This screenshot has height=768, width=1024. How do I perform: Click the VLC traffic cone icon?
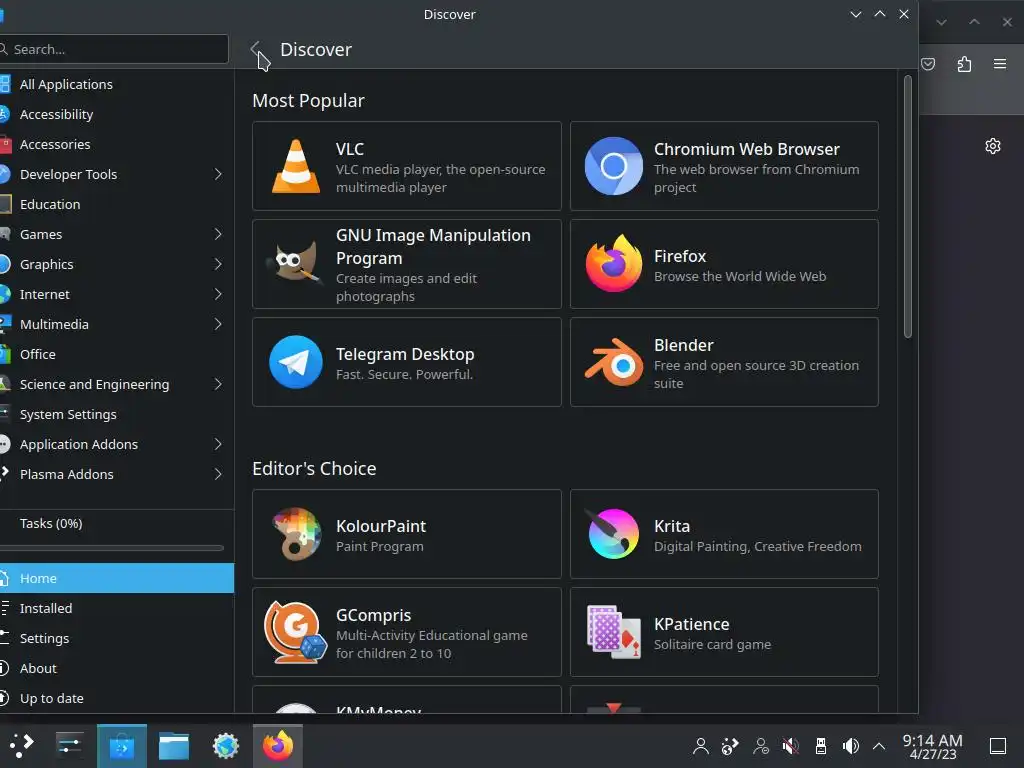pyautogui.click(x=296, y=167)
